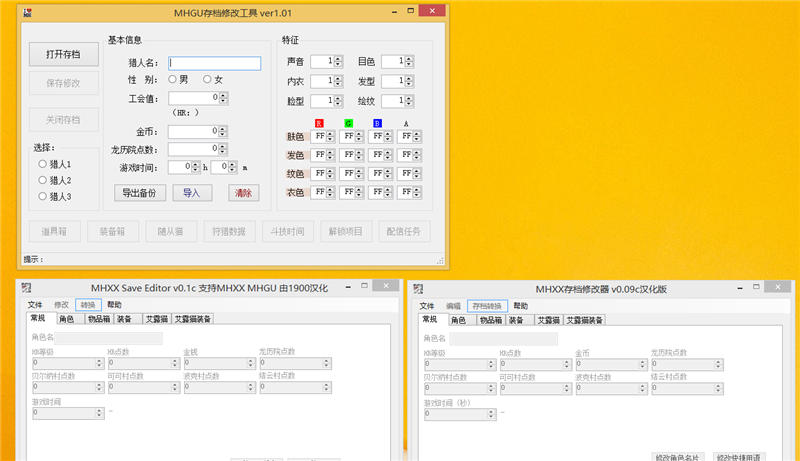800x461 pixels.
Task: Adjust the 金币 spinner arrows
Action: tap(222, 132)
